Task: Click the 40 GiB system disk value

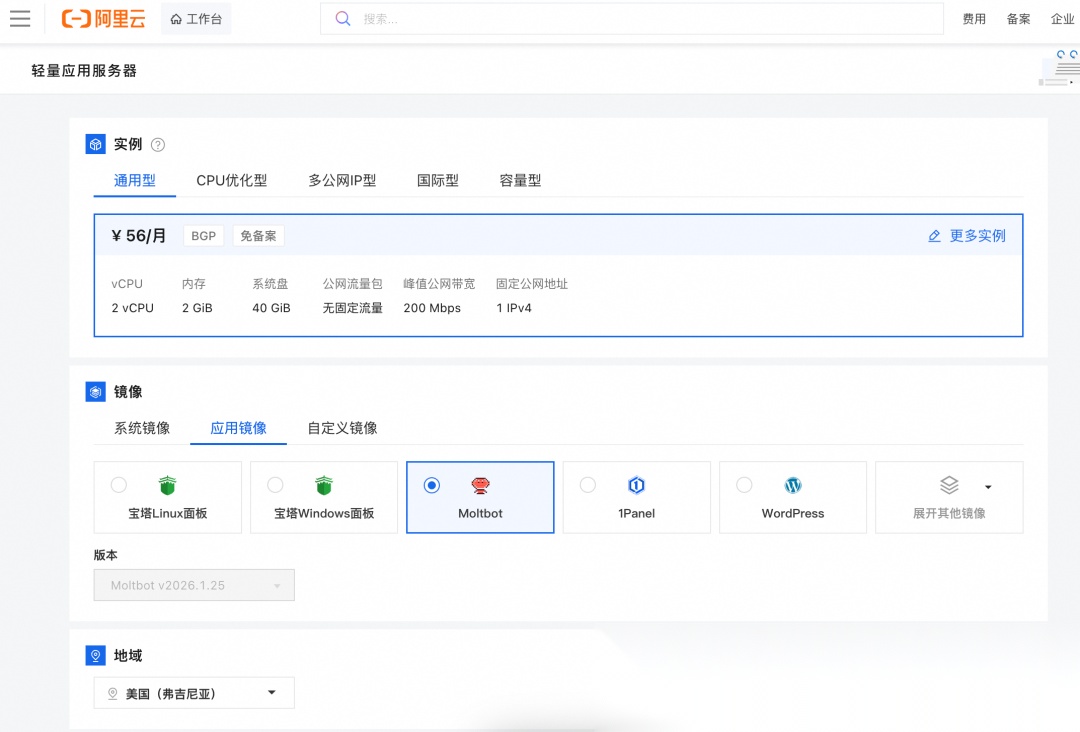Action: point(271,308)
